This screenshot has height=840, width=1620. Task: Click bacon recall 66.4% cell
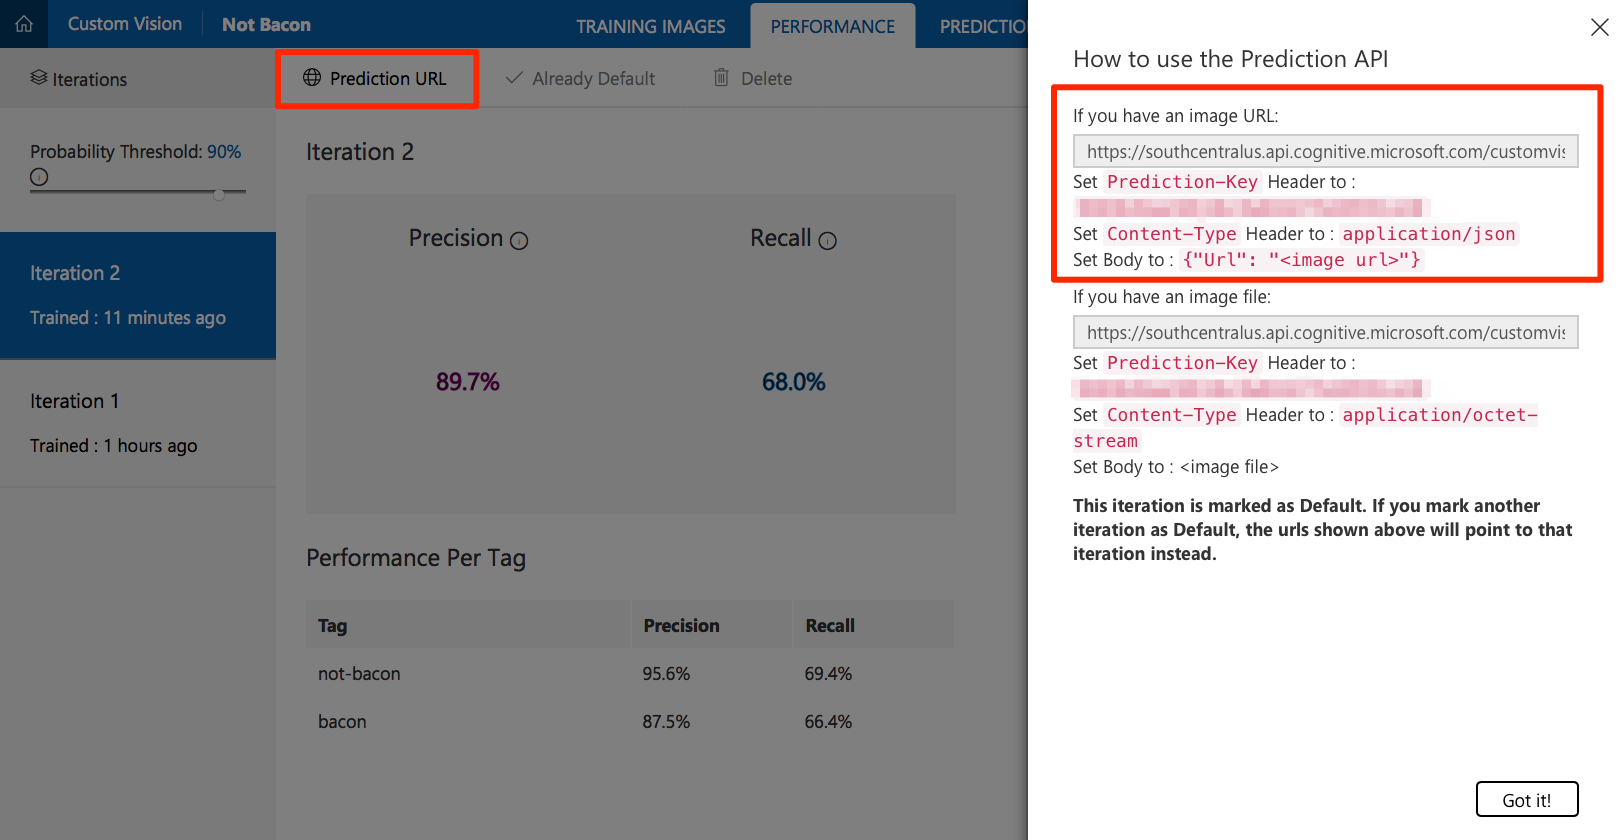(828, 722)
